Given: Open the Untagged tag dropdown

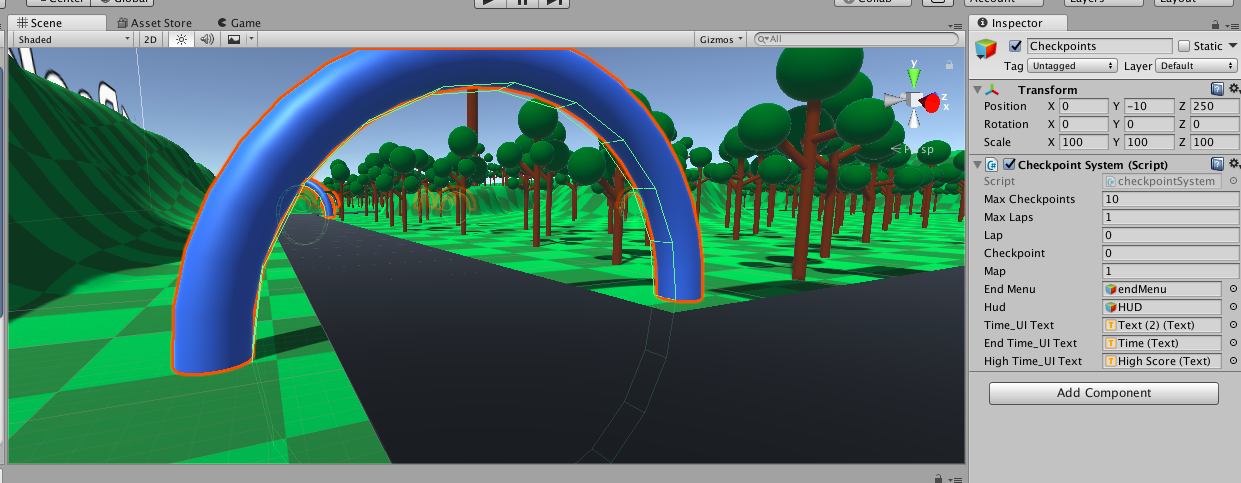Looking at the screenshot, I should coord(1072,65).
